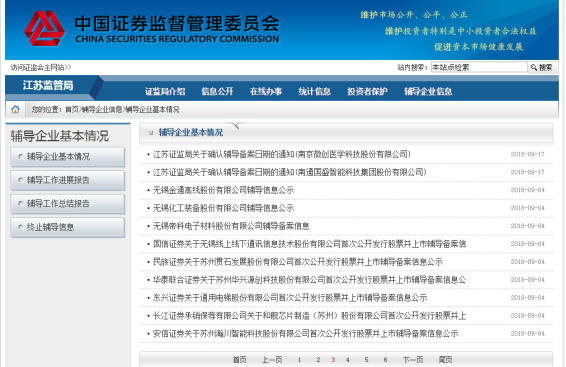Click the red CSRC logo emblem
Screen dimensions: 566x367
coord(44,29)
